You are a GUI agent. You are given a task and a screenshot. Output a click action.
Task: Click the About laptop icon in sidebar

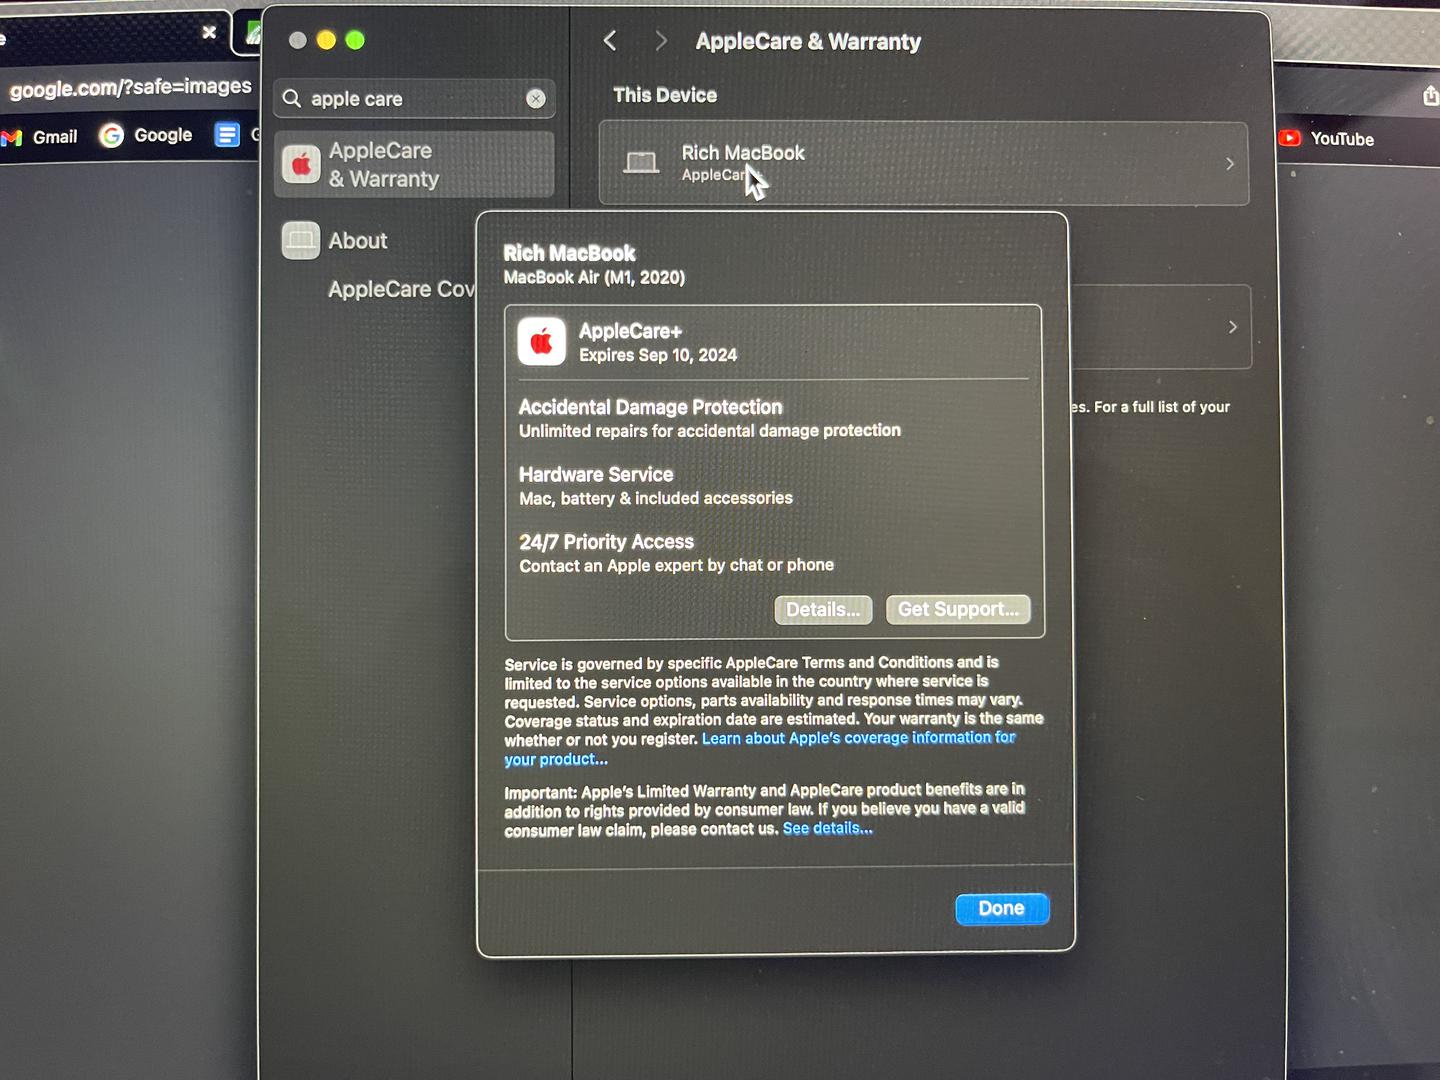301,240
